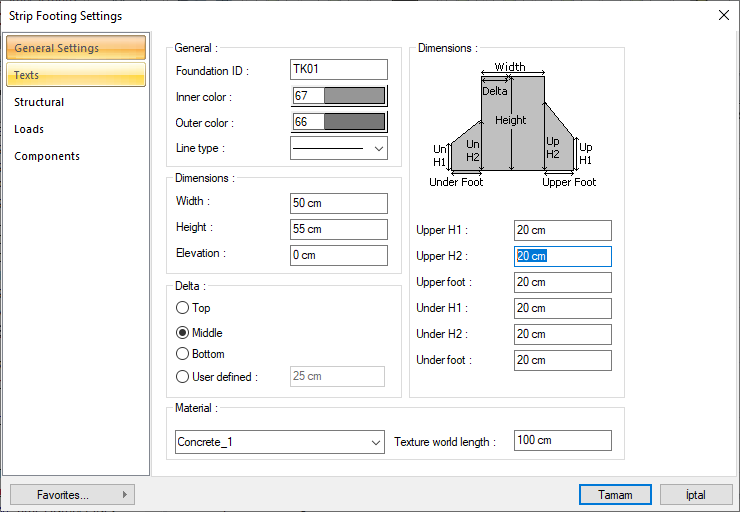Open the Loads section
Viewport: 740px width, 512px height.
point(29,129)
